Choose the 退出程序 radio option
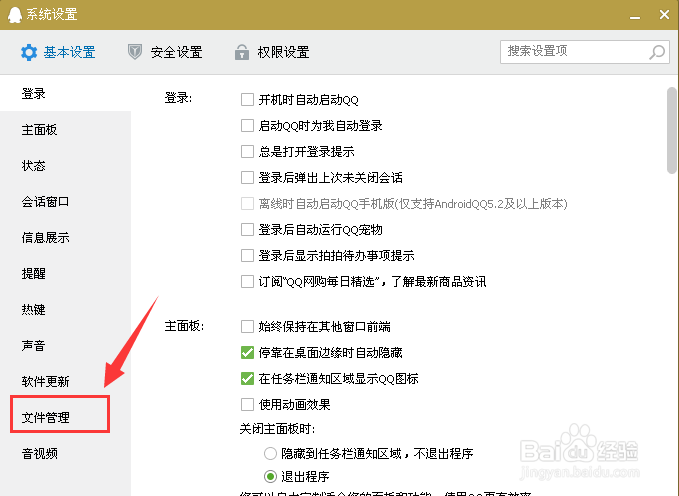The width and height of the screenshot is (679, 496). coord(270,477)
